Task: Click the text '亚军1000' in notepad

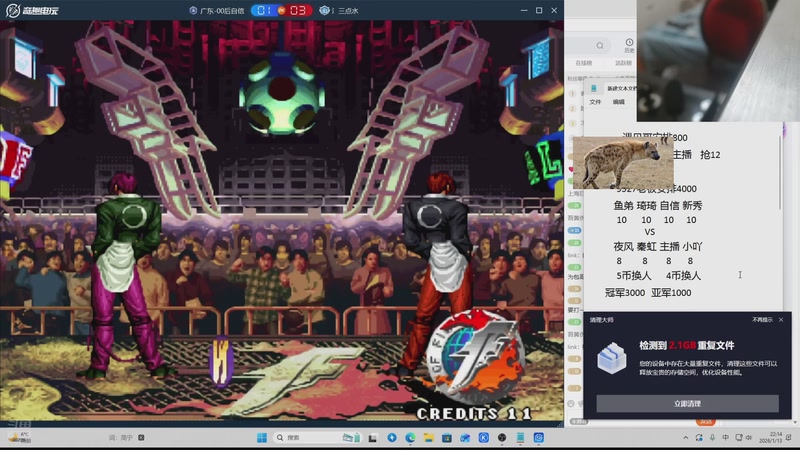Action: (x=671, y=293)
